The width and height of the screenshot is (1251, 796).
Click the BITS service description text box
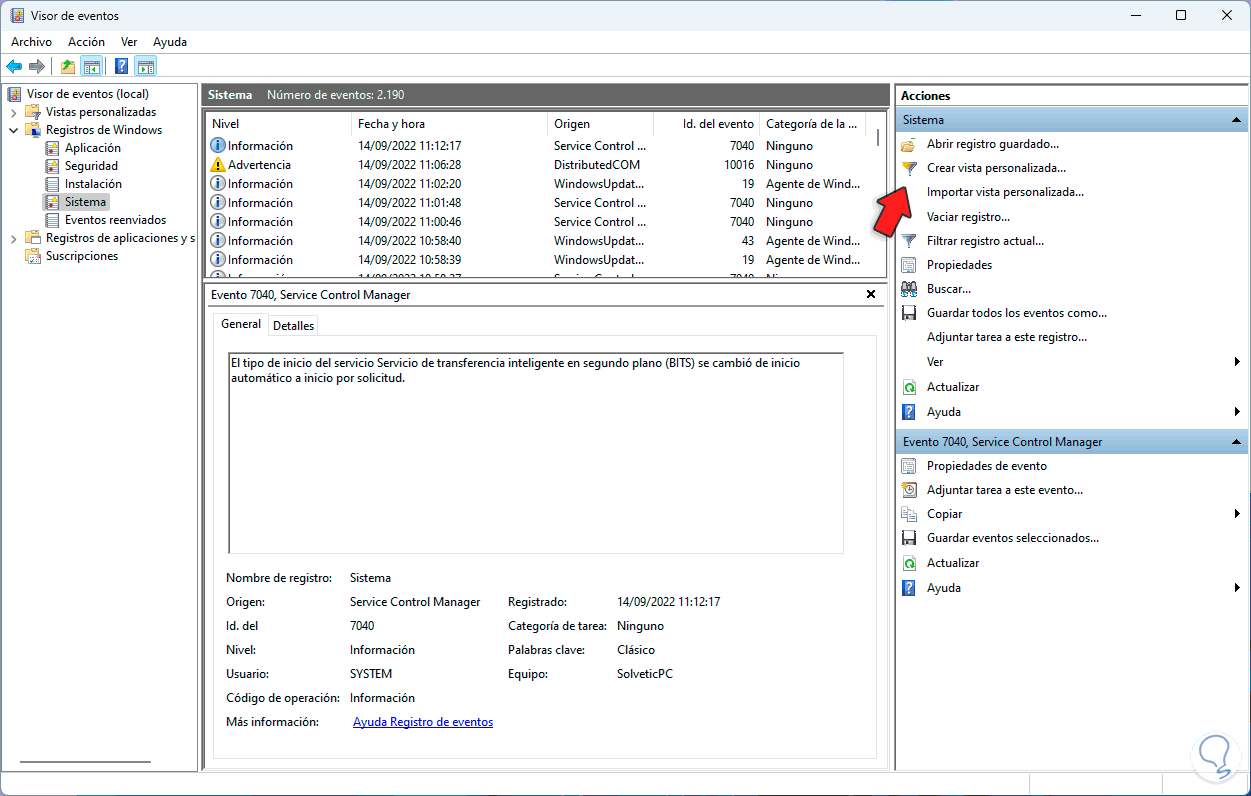pos(536,453)
